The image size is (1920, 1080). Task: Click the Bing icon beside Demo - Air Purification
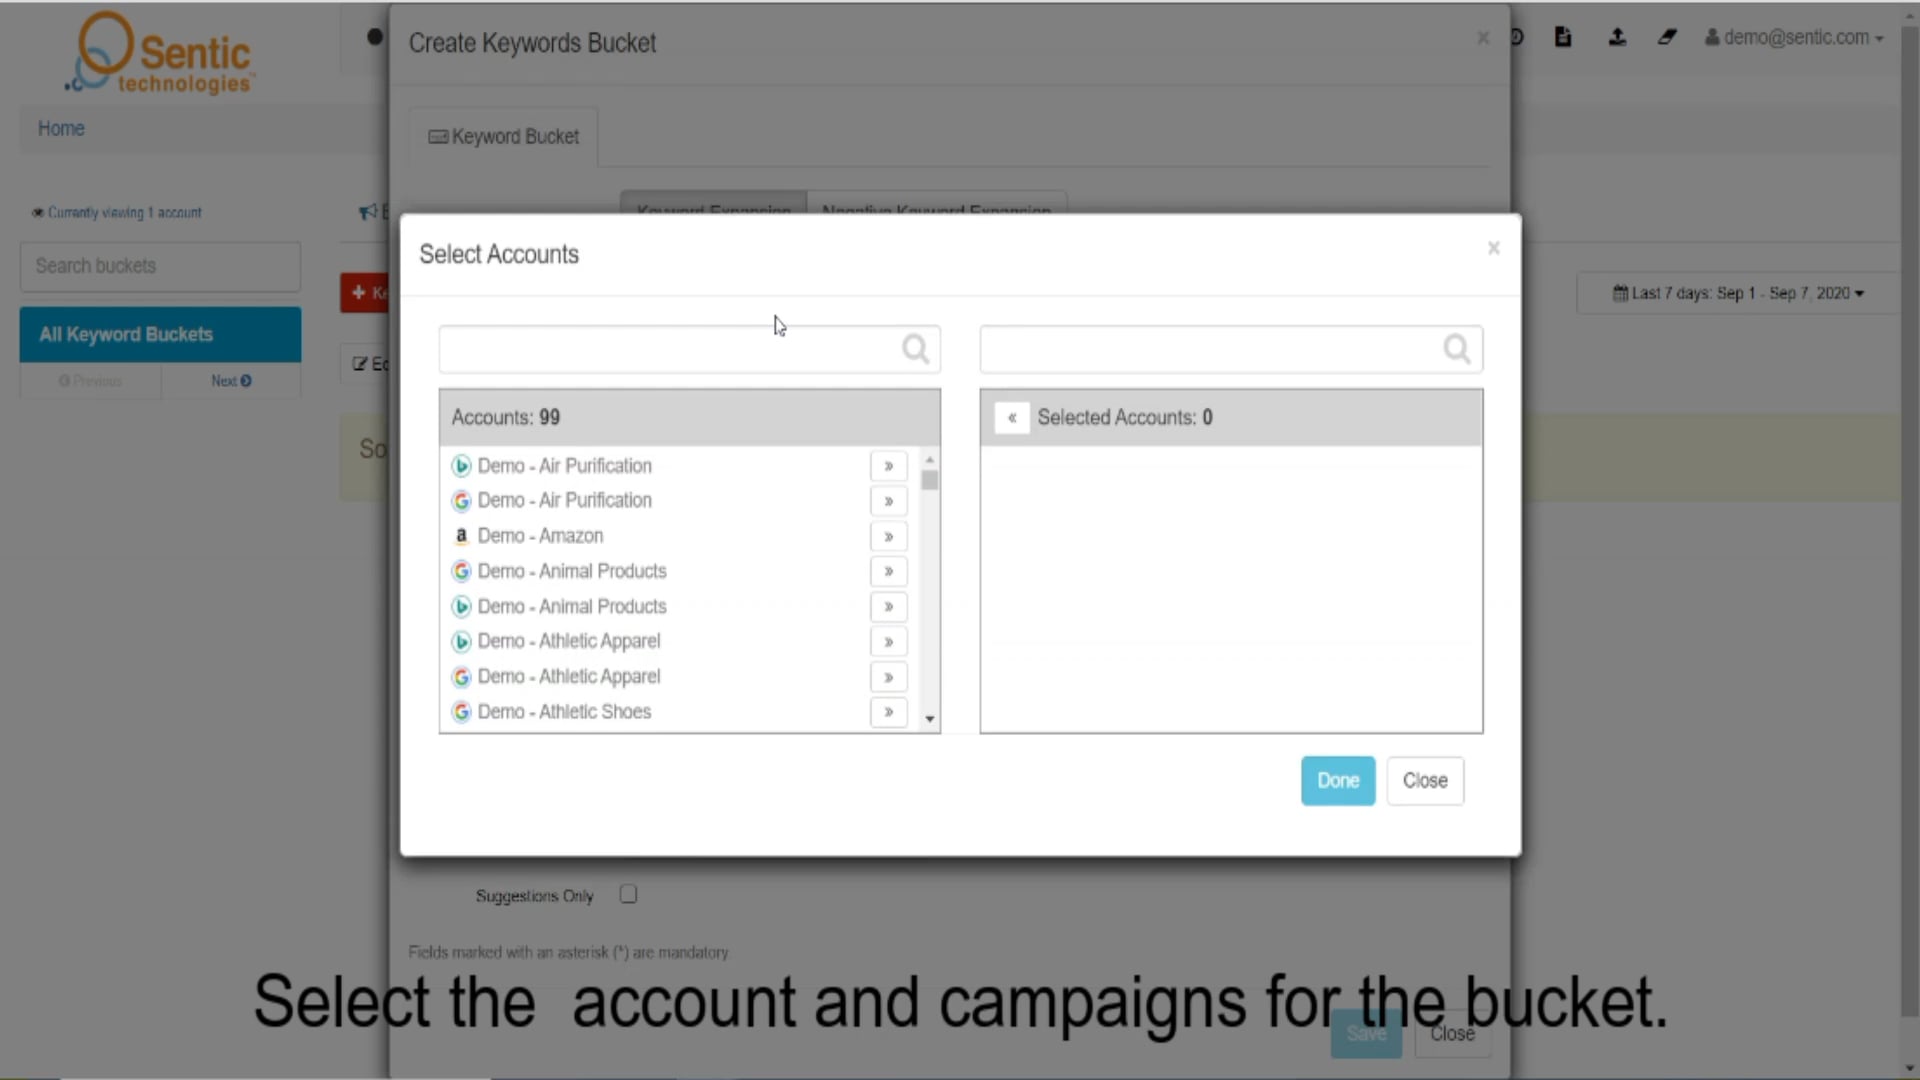coord(461,465)
